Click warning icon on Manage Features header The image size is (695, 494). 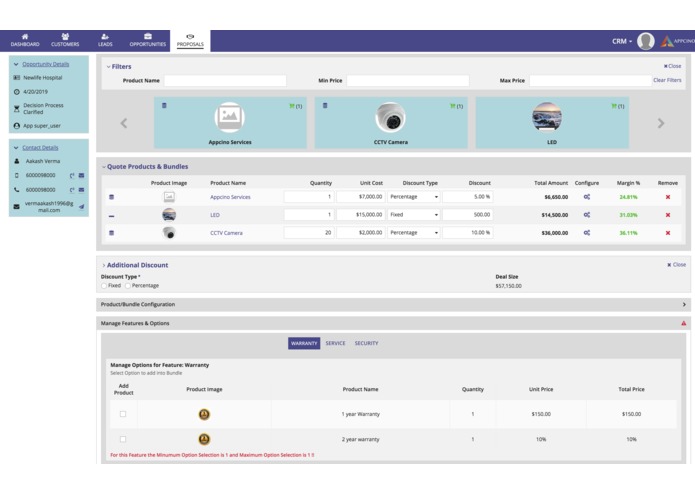(683, 323)
